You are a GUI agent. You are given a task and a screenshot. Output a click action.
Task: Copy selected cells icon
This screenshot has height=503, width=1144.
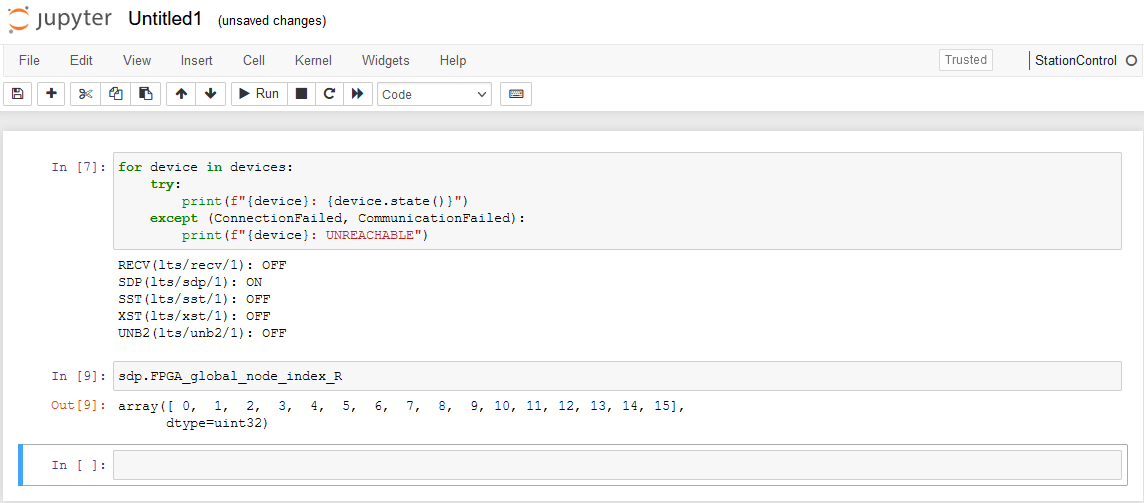tap(115, 94)
